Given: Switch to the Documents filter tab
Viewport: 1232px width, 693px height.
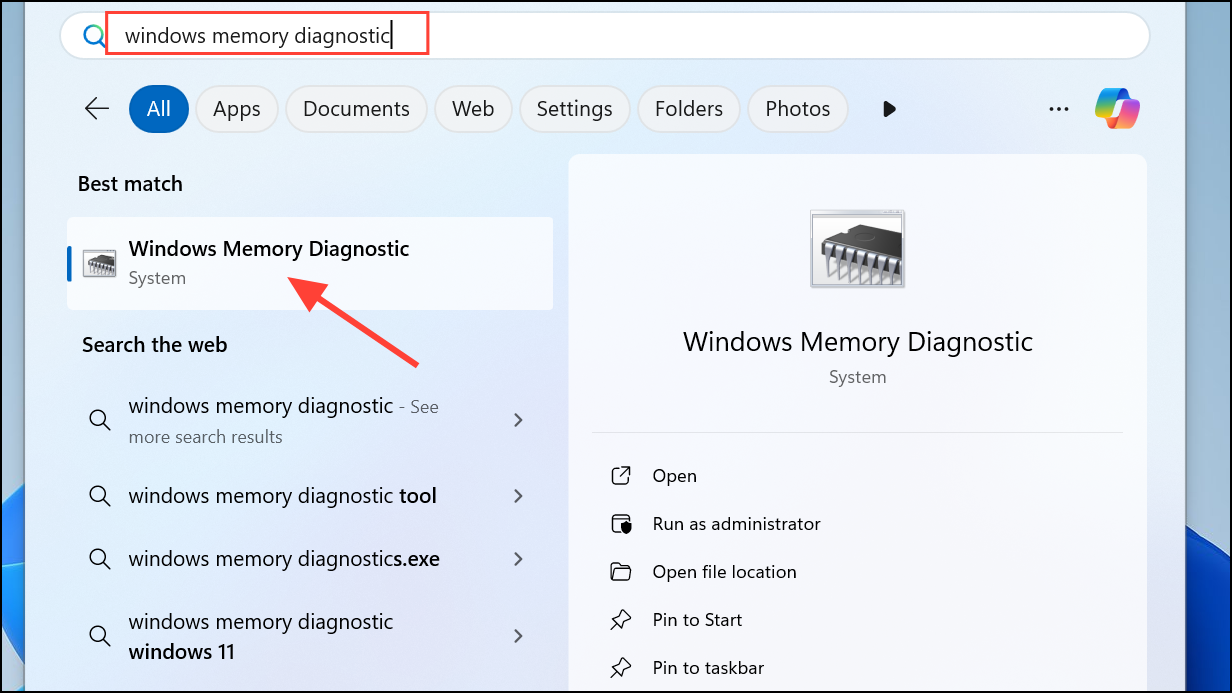Looking at the screenshot, I should 356,109.
